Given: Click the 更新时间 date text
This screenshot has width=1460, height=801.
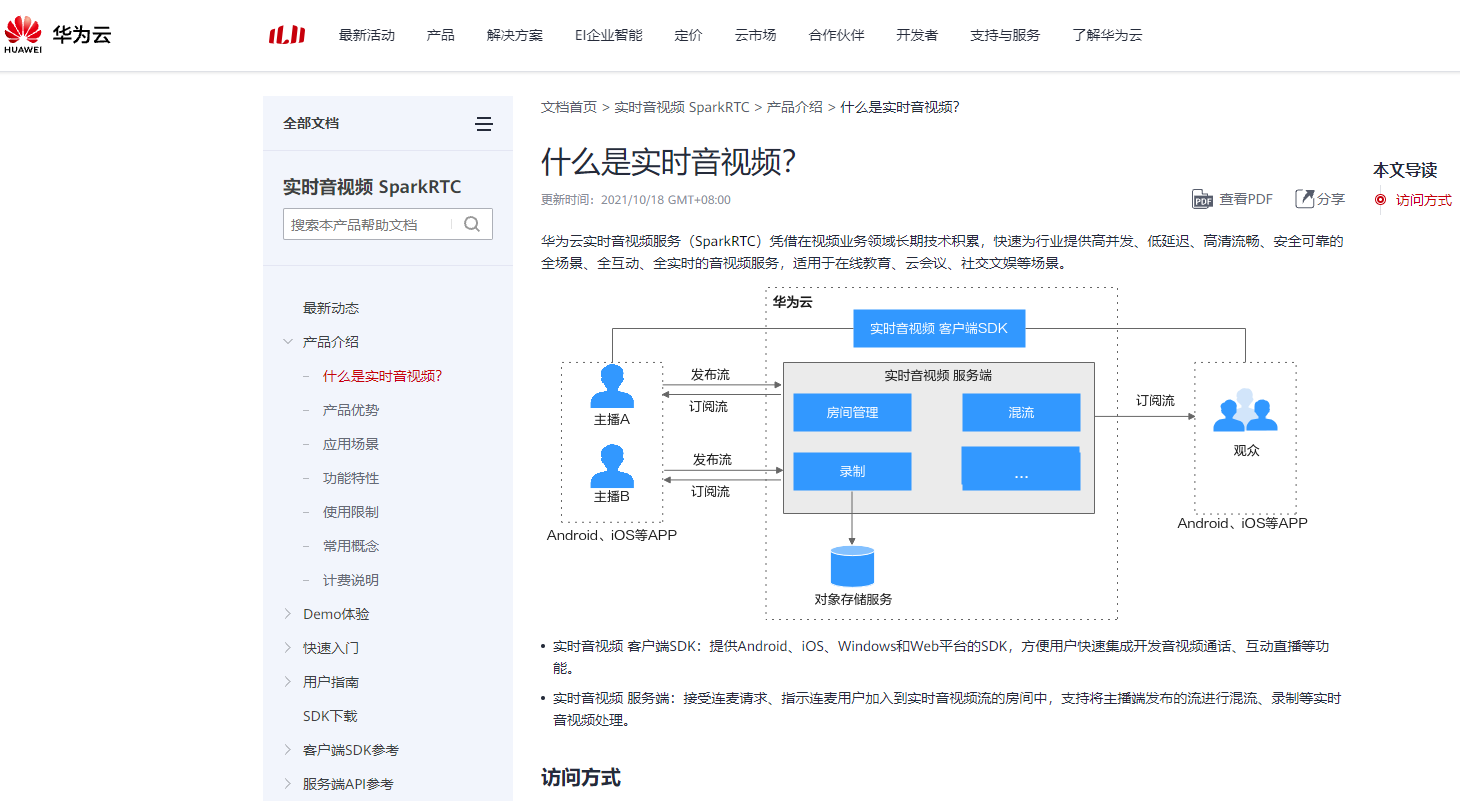Looking at the screenshot, I should pyautogui.click(x=636, y=200).
